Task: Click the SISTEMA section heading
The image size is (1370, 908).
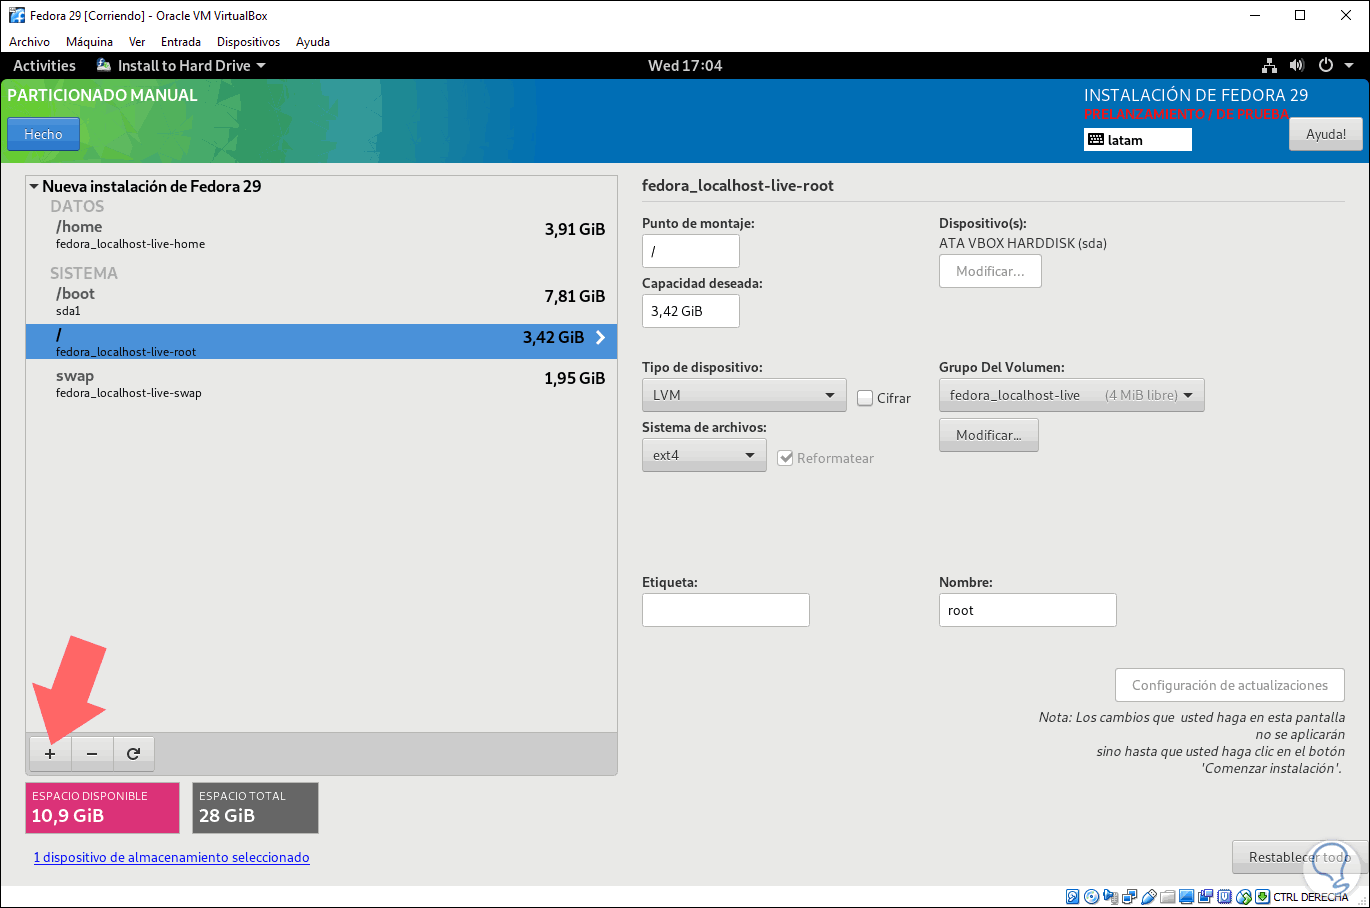Action: pos(84,273)
